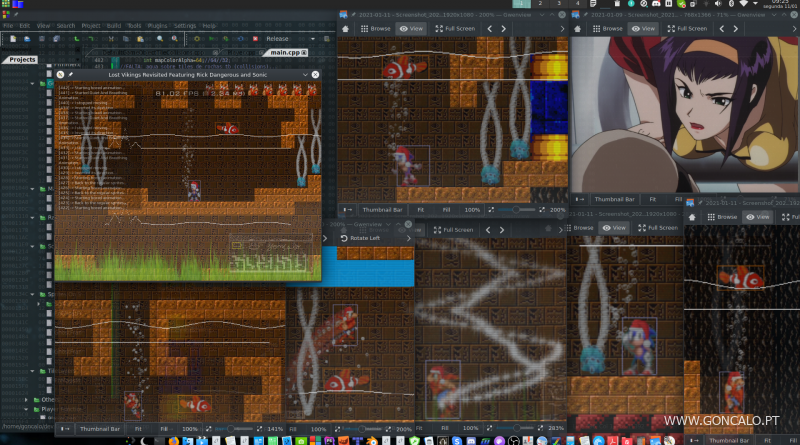Adjust zoom slider in 200% Gwenview status bar
Viewport: 800px width, 445px height.
[516, 210]
